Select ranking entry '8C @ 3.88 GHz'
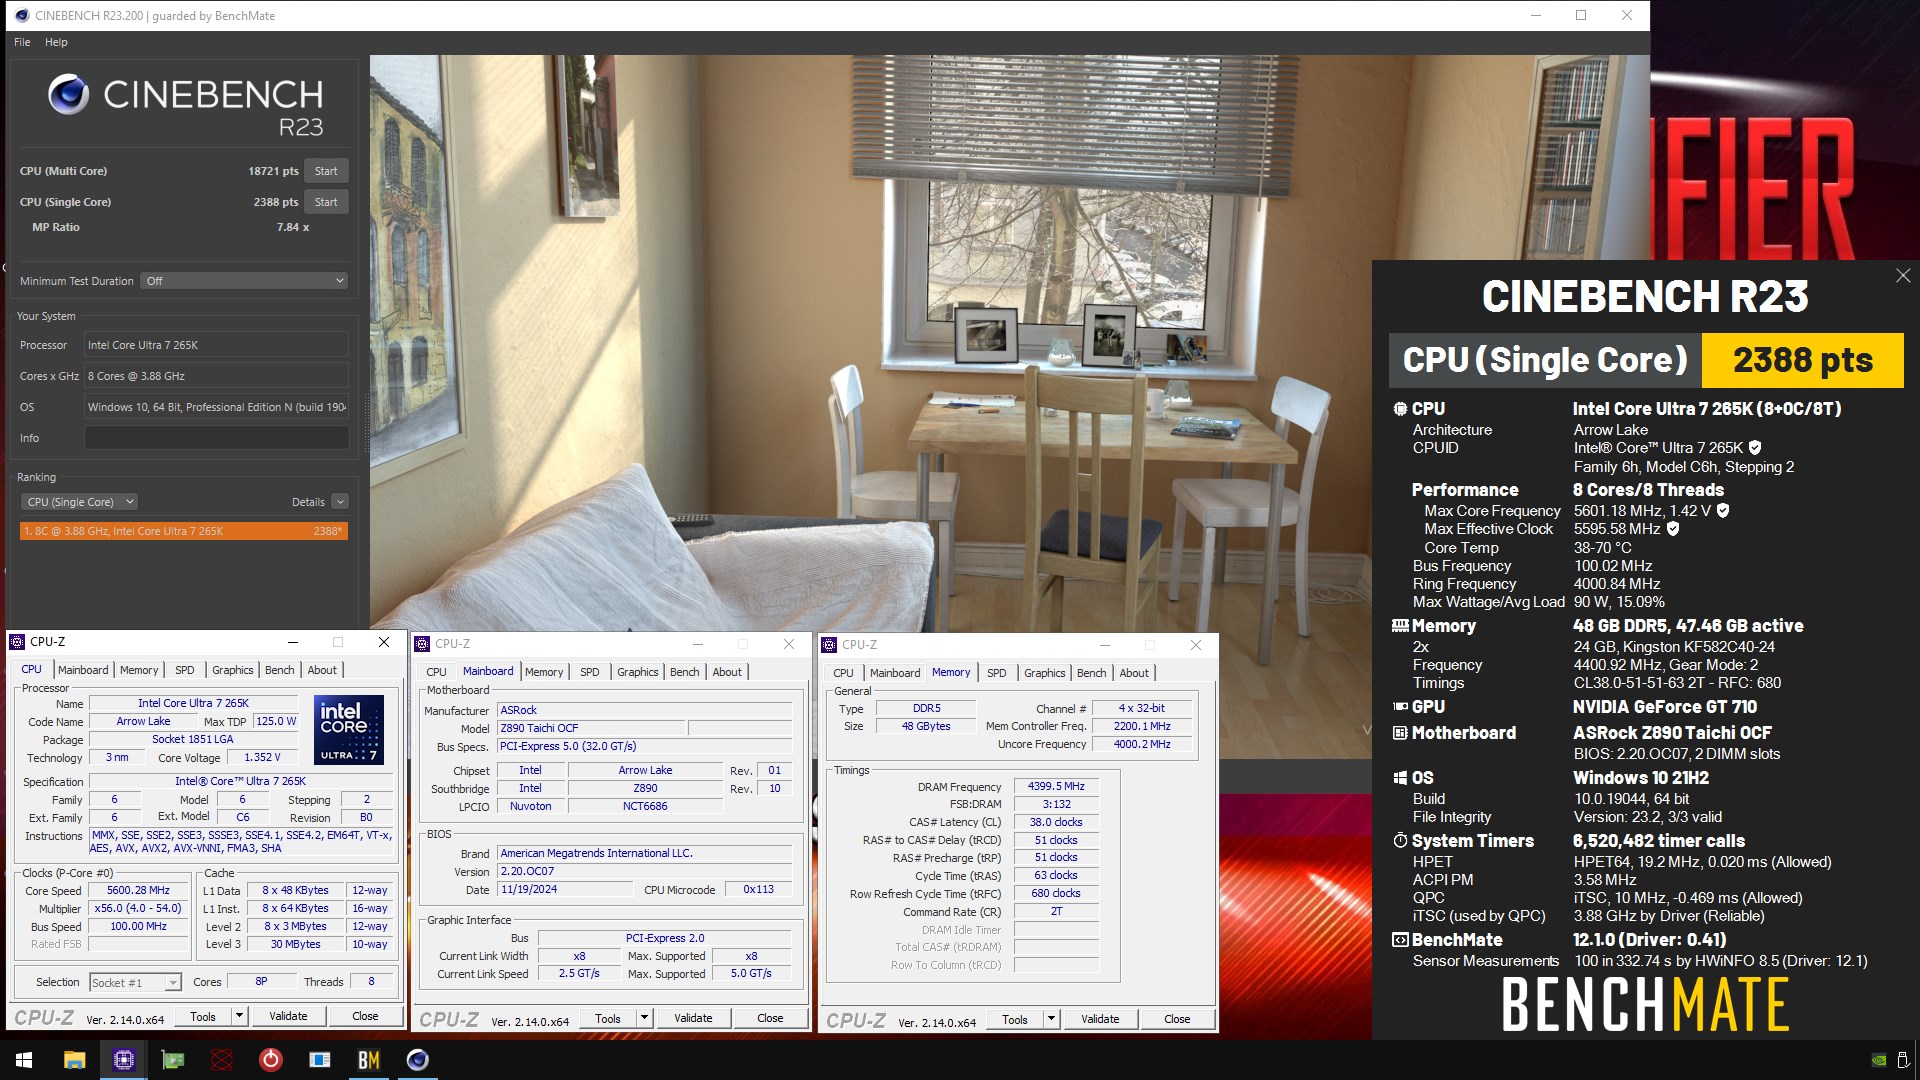This screenshot has width=1920, height=1080. [x=184, y=531]
